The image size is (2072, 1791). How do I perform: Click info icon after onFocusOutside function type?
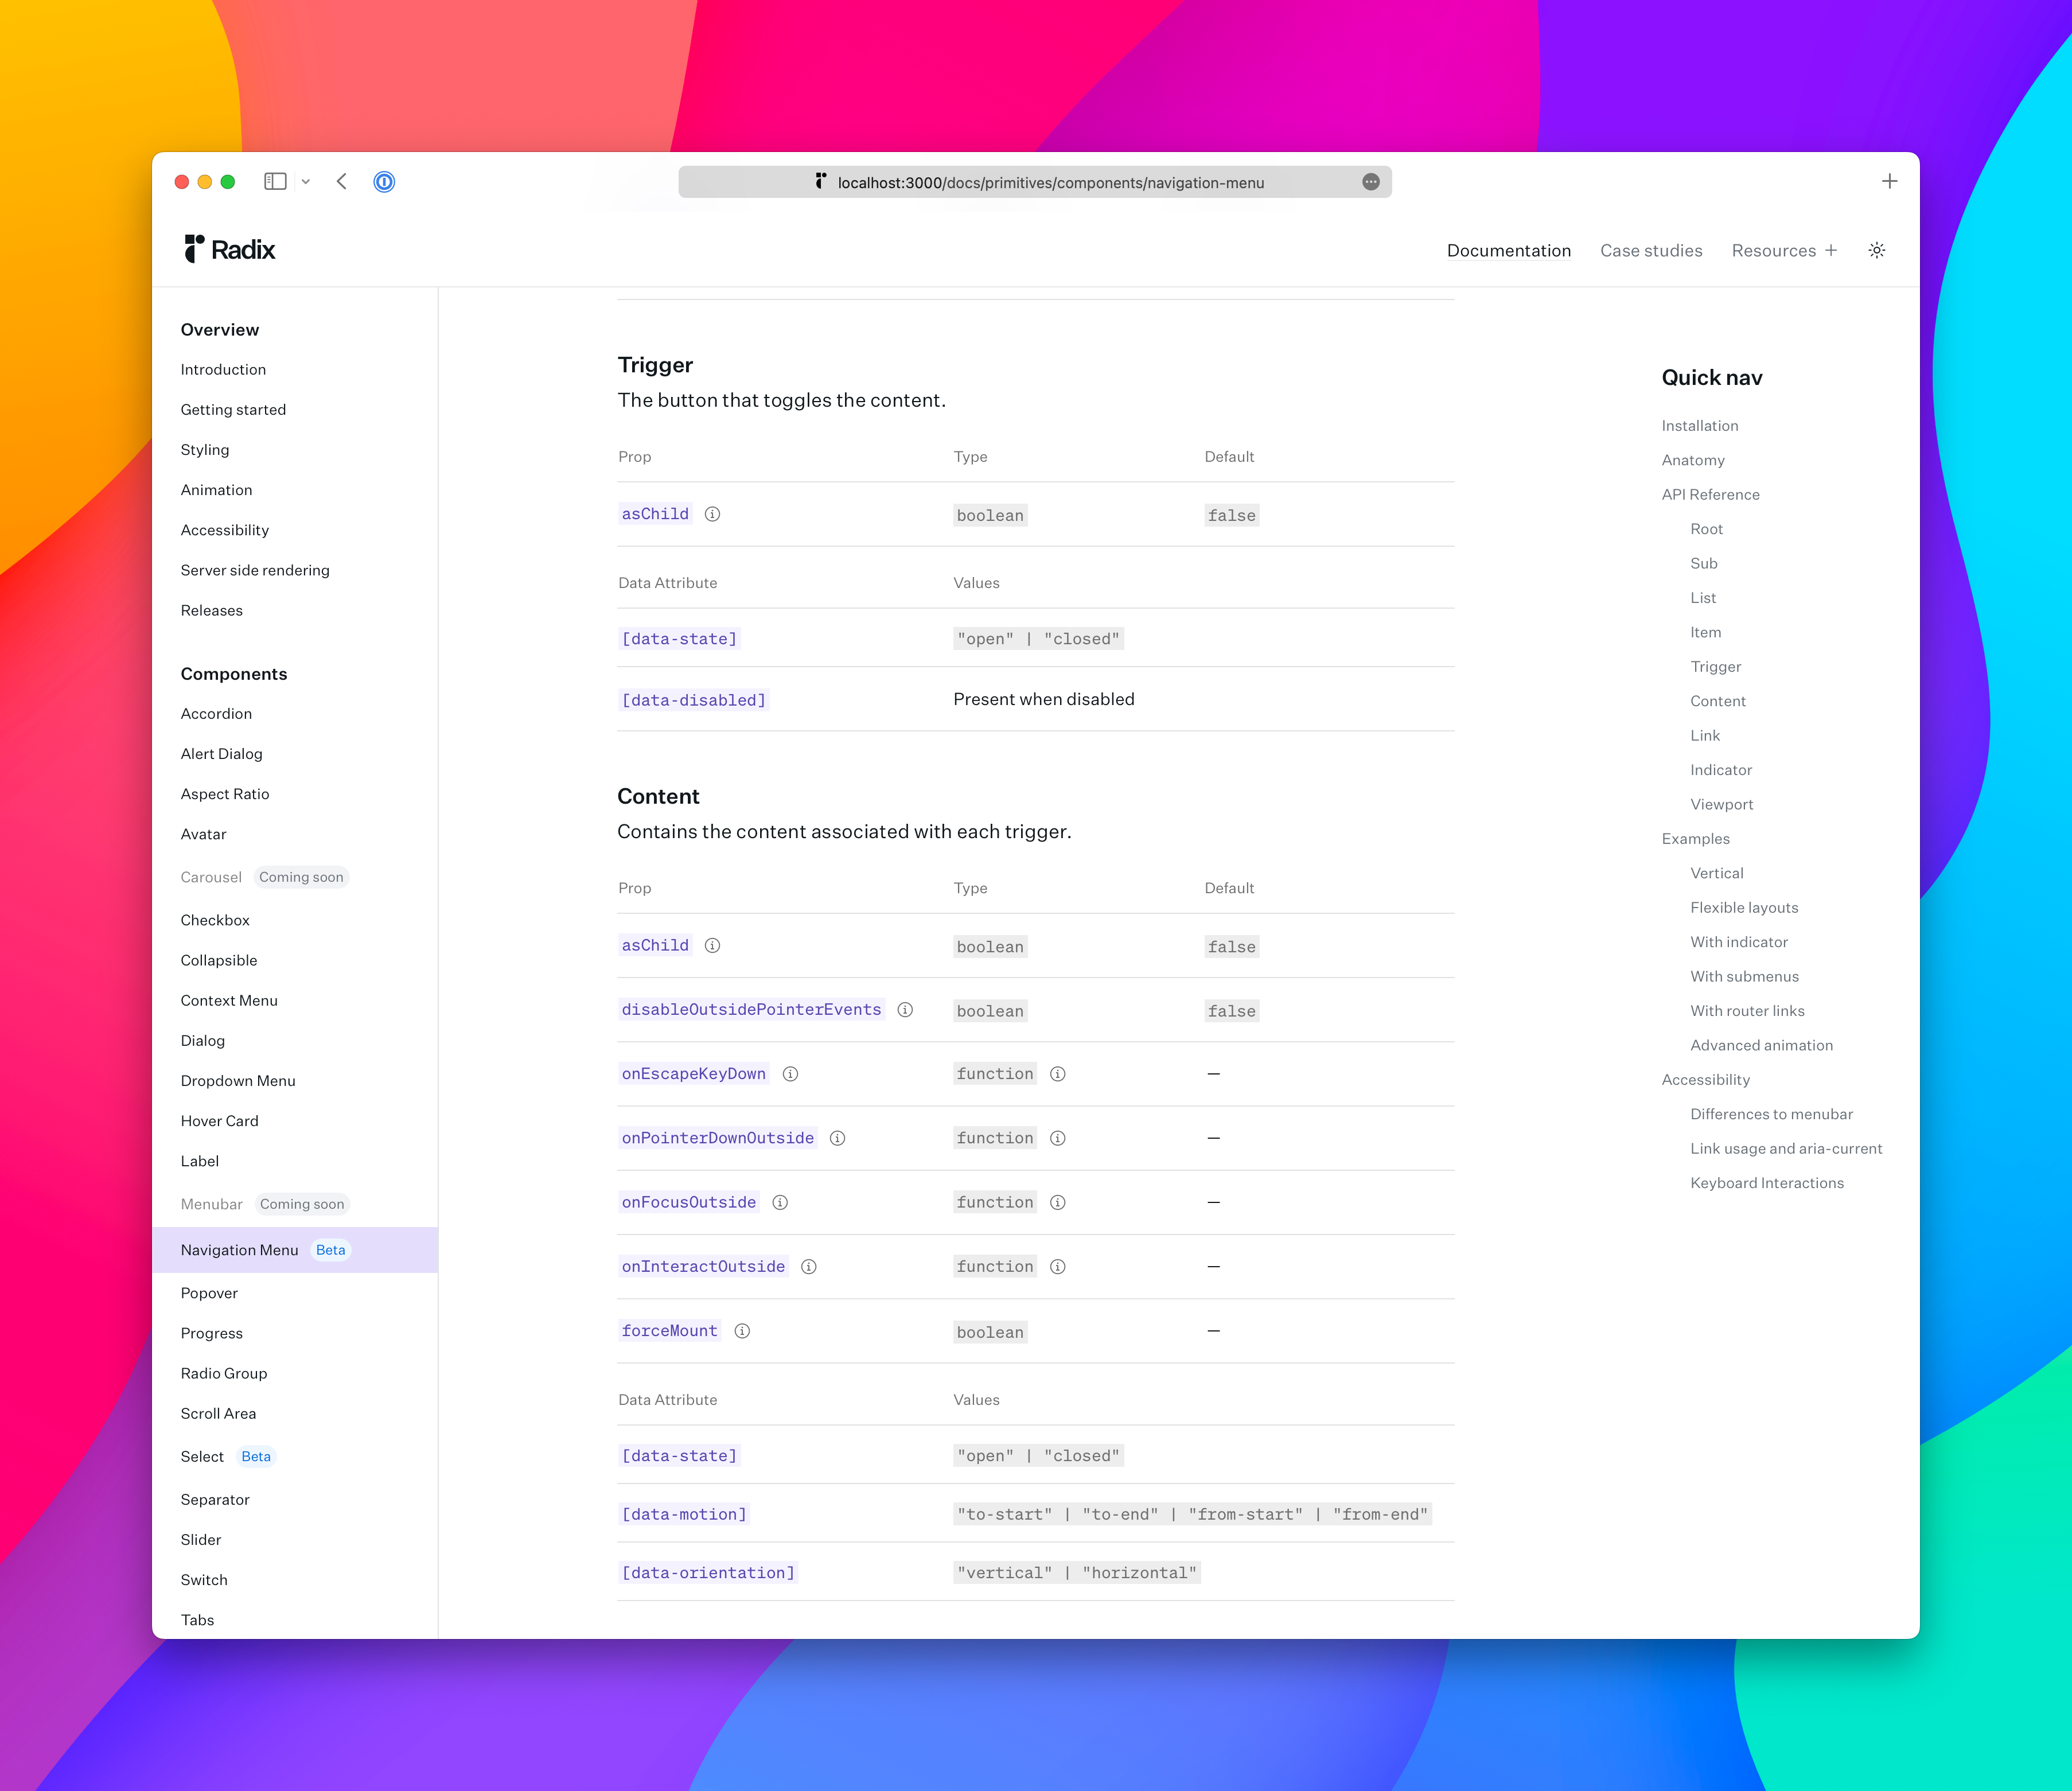coord(1057,1203)
